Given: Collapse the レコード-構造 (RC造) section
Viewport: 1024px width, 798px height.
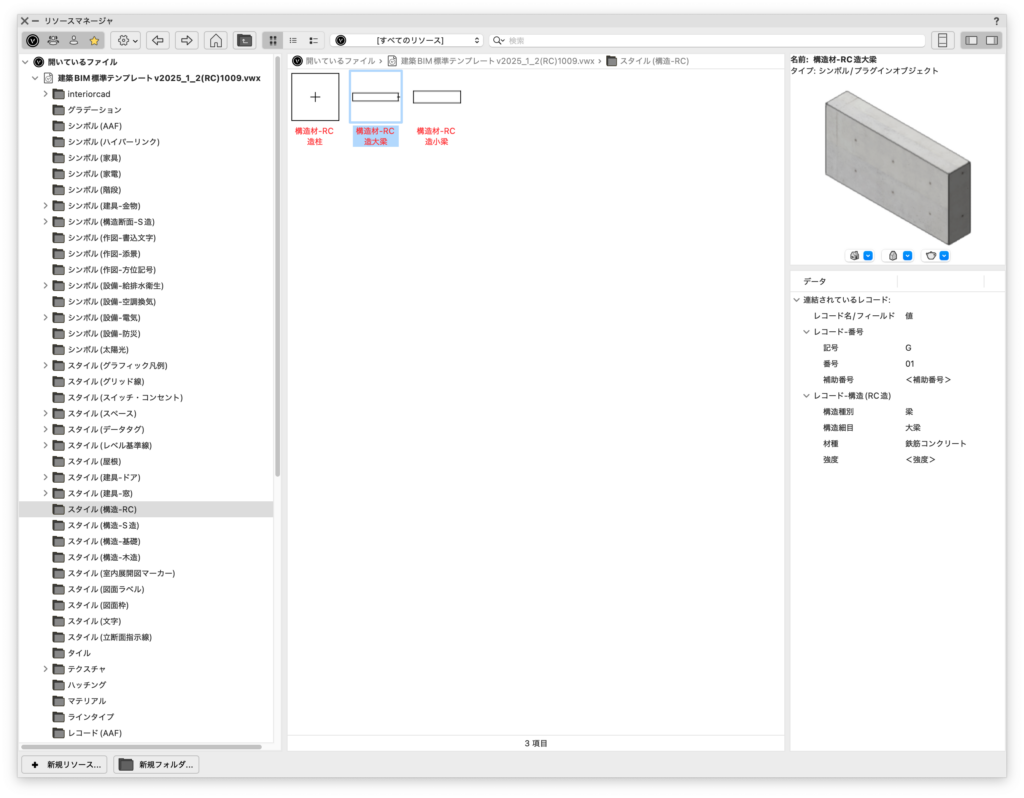Looking at the screenshot, I should click(807, 395).
